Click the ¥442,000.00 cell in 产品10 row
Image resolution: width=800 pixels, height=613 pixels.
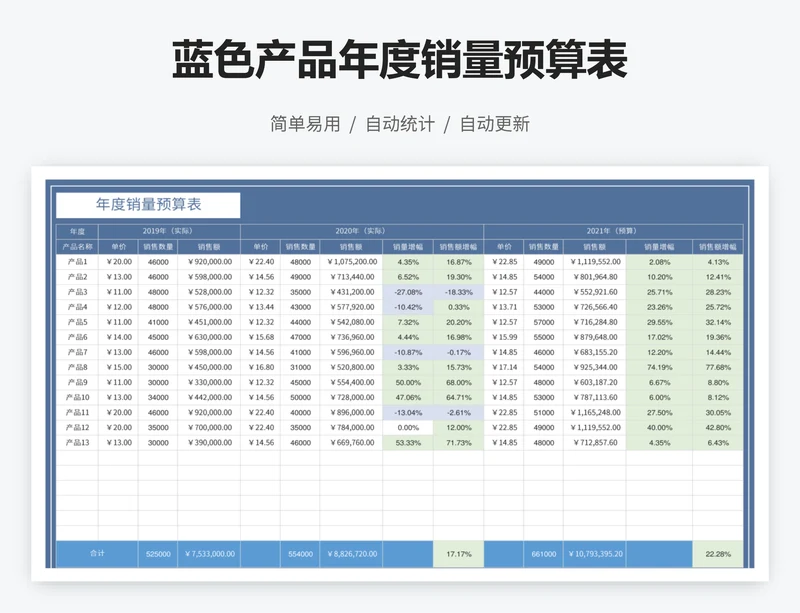tap(209, 397)
